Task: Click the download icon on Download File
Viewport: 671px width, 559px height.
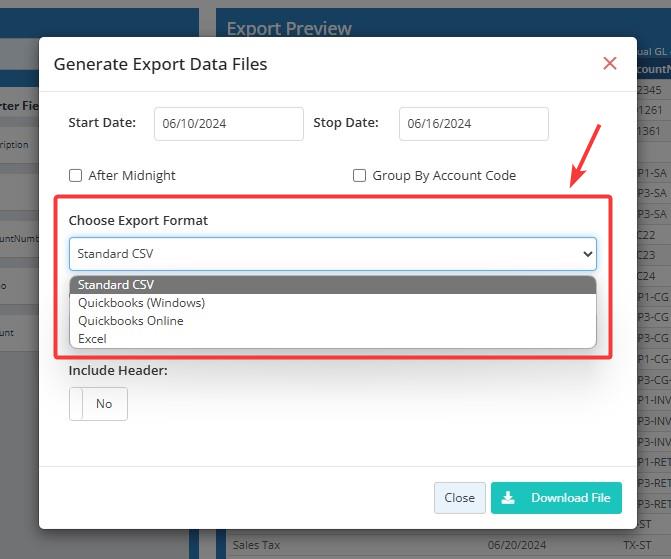Action: click(509, 498)
